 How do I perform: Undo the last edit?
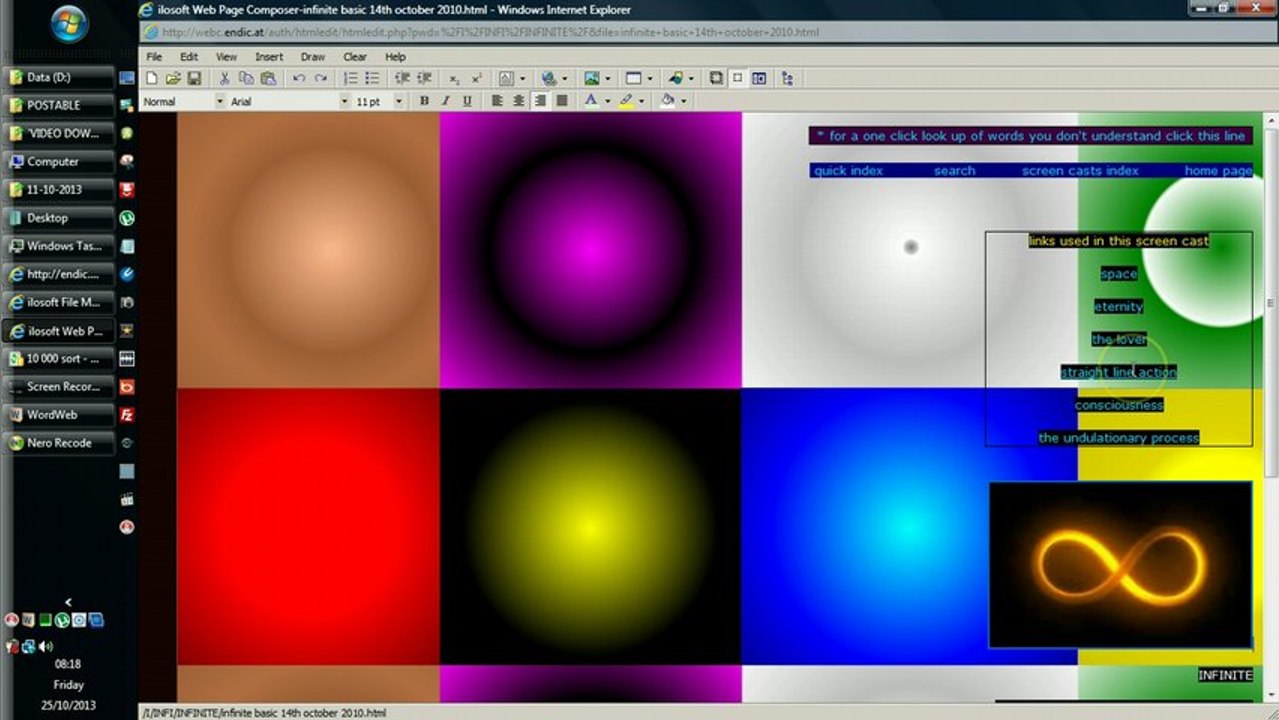click(298, 78)
